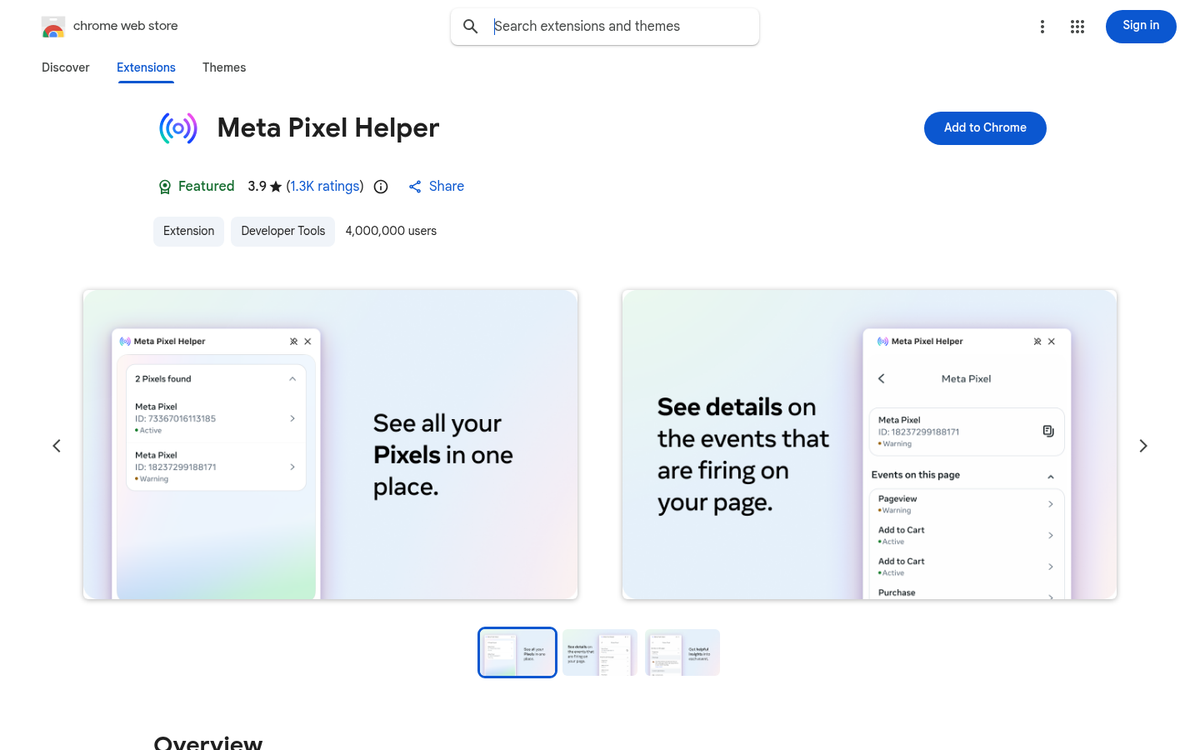Show next screenshot with right arrow
The height and width of the screenshot is (750, 1200).
(x=1143, y=446)
